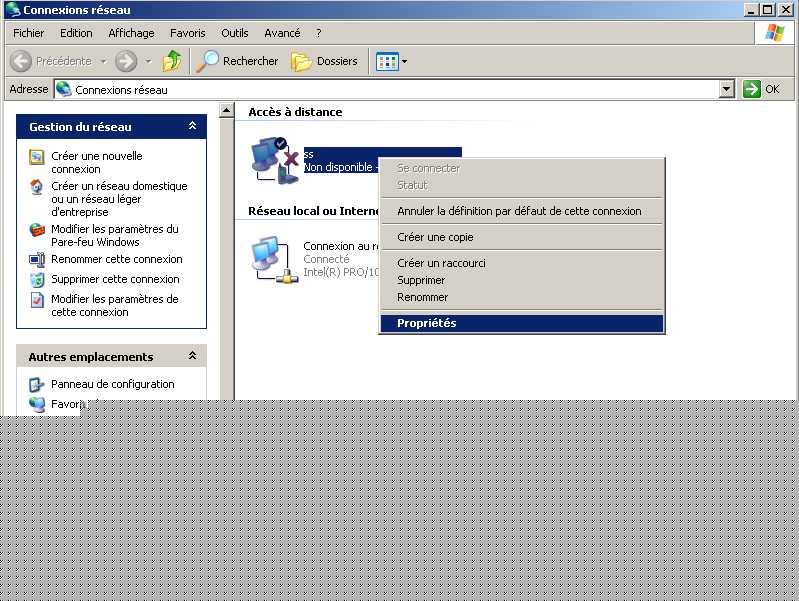Choose Propriétés in the context menu
The height and width of the screenshot is (601, 799).
pyautogui.click(x=426, y=323)
